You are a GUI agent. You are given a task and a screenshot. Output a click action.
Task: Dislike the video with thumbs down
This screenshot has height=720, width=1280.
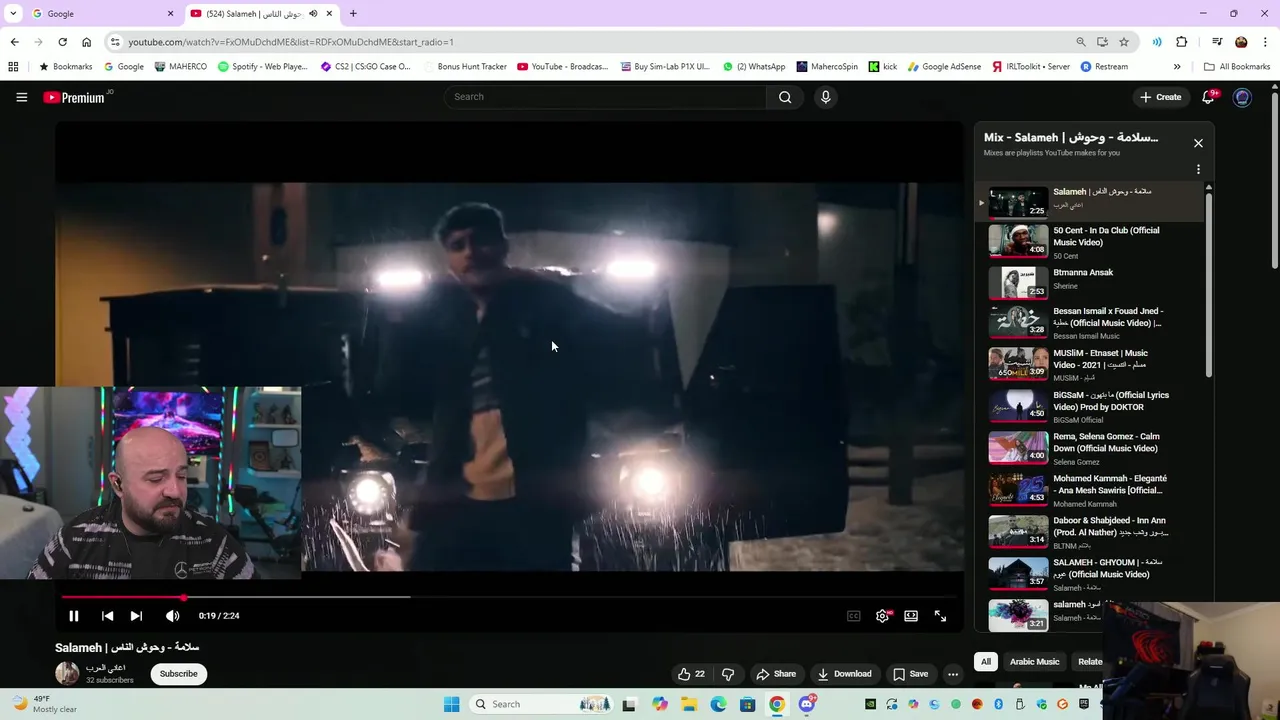(x=728, y=674)
